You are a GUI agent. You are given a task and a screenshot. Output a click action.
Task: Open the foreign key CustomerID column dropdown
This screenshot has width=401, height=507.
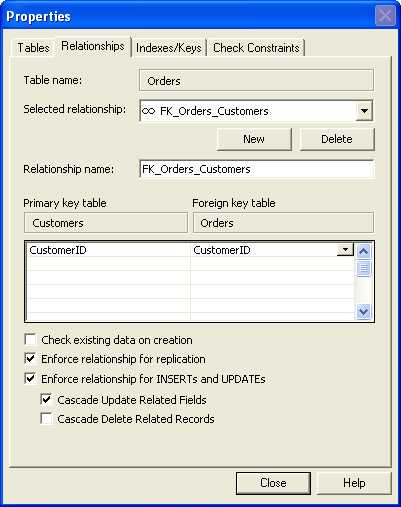pos(345,249)
